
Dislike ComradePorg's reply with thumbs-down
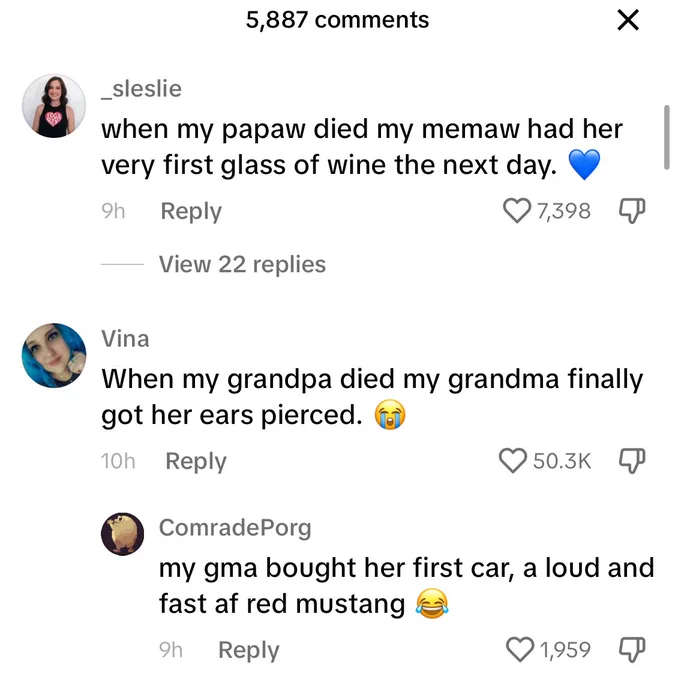(632, 650)
